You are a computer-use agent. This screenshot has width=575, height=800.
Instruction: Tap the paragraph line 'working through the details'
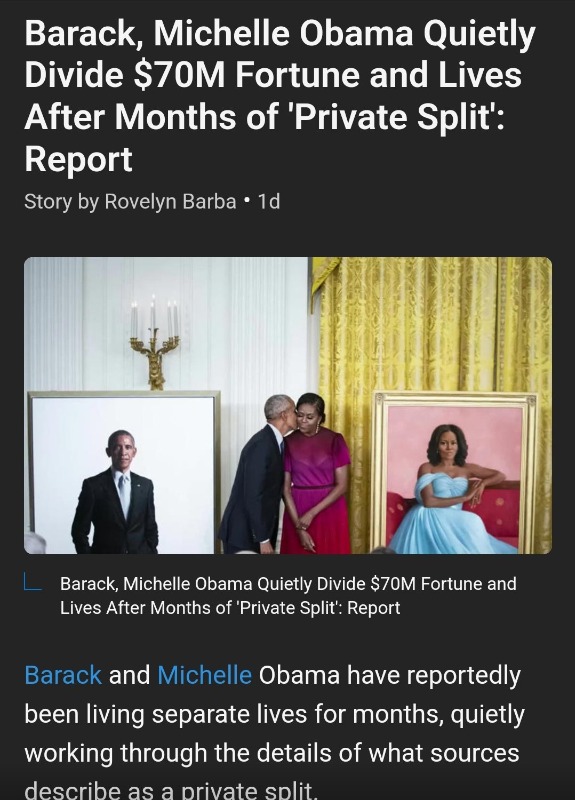(x=272, y=753)
